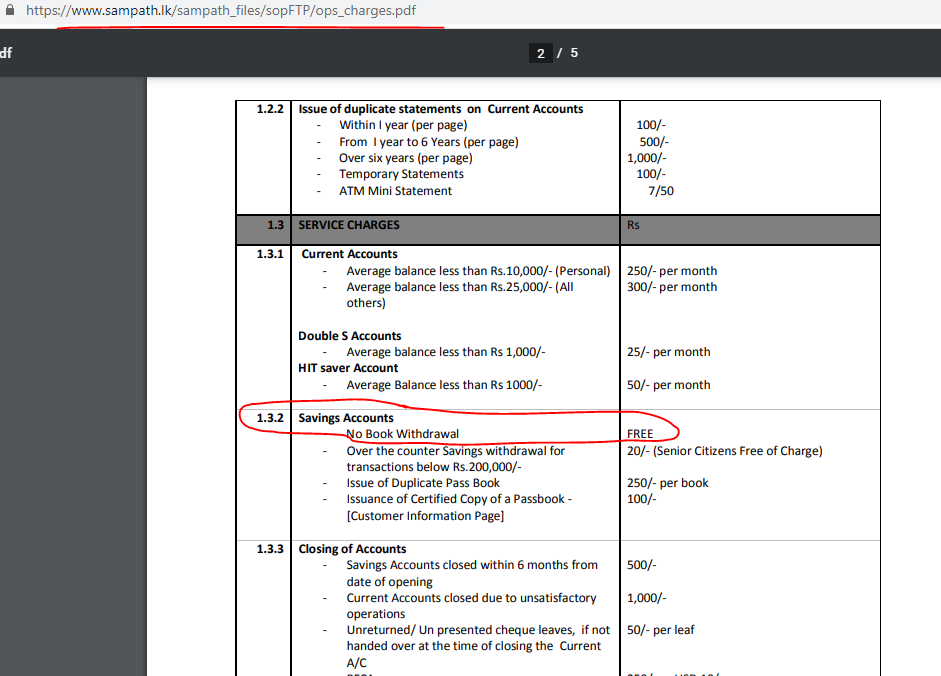This screenshot has height=676, width=941.
Task: Click the 'Rs' column header in the grey row
Action: tap(633, 225)
